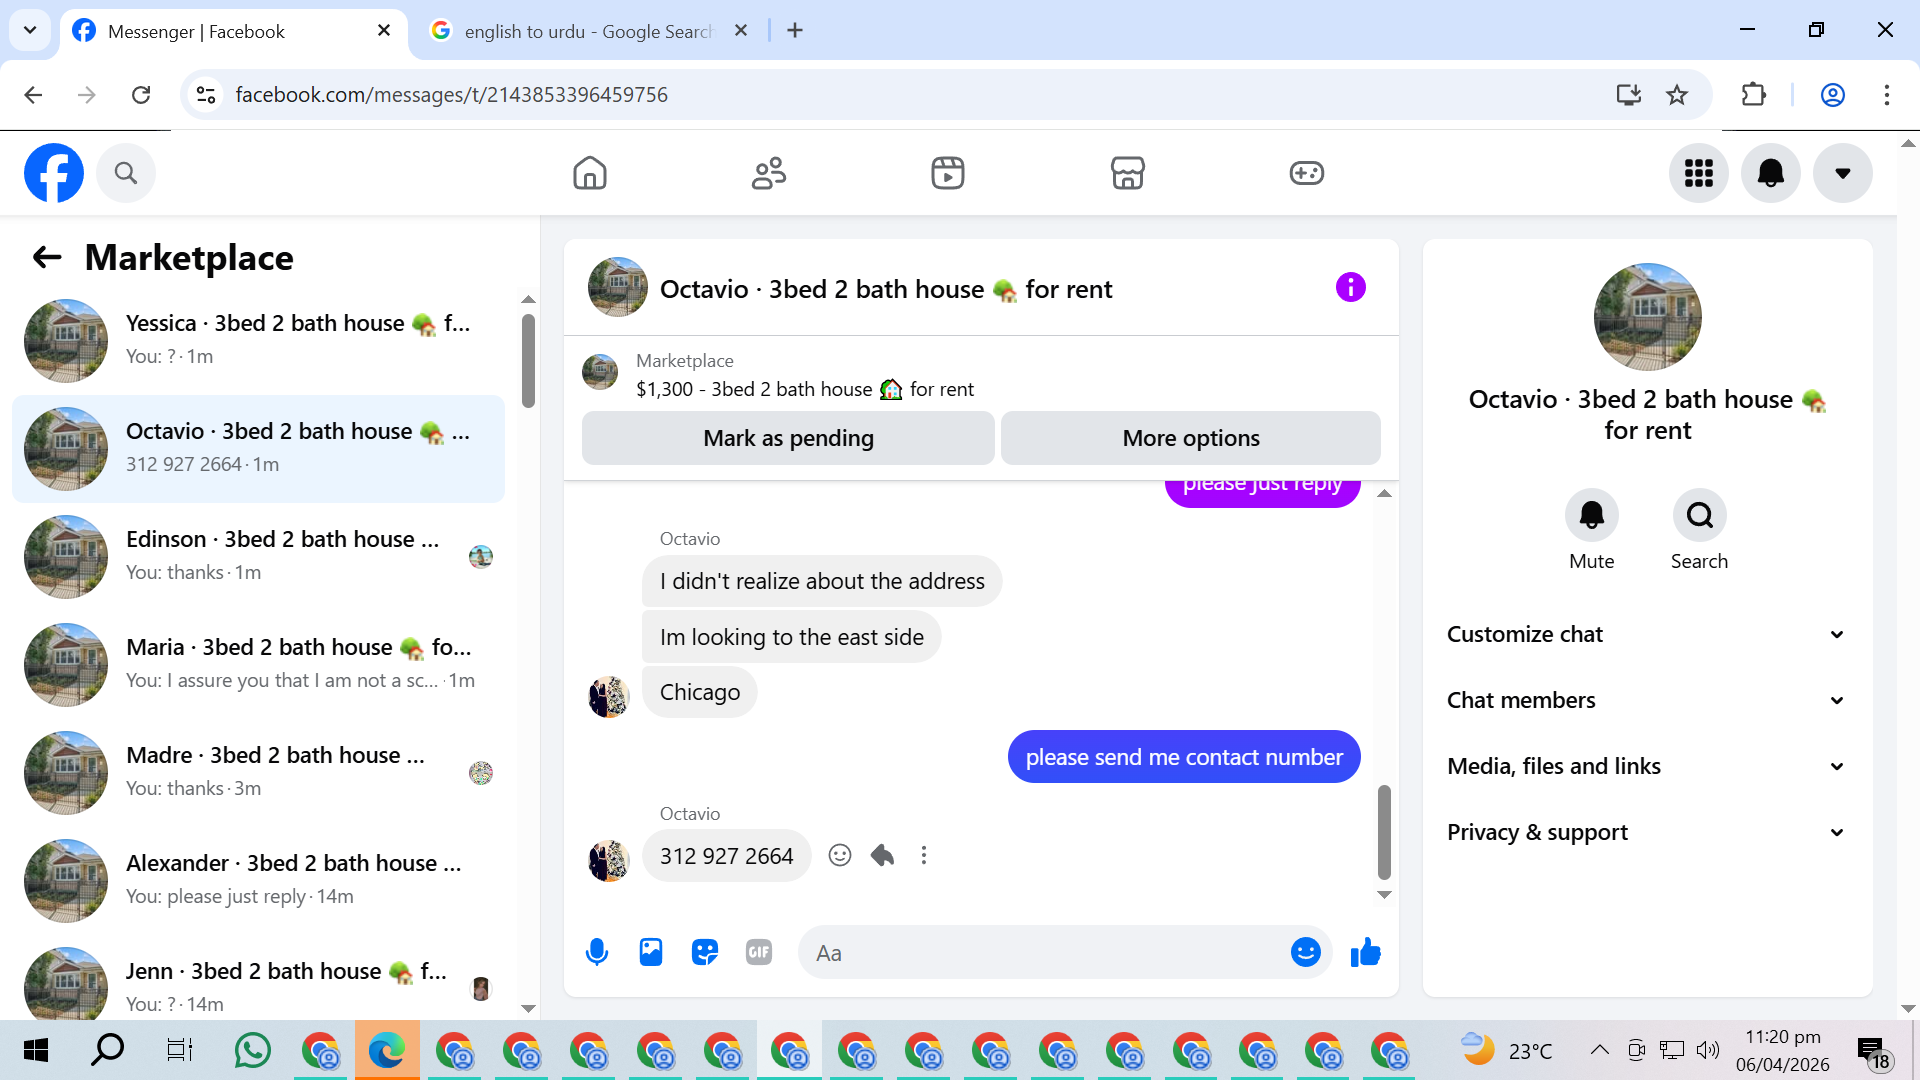The height and width of the screenshot is (1080, 1920).
Task: Choose a sticker
Action: 705,953
